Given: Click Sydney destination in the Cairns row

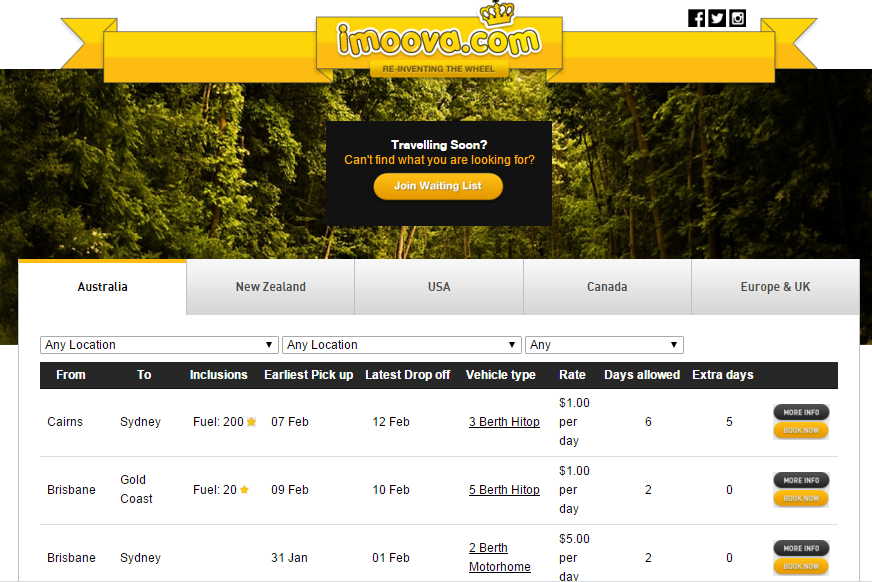Looking at the screenshot, I should point(140,422).
